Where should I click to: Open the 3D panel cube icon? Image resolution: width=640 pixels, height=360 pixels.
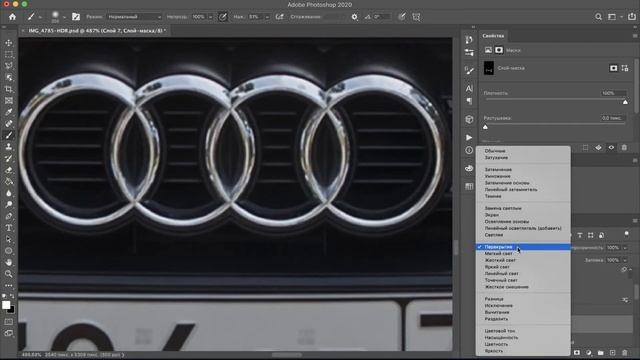(x=469, y=119)
